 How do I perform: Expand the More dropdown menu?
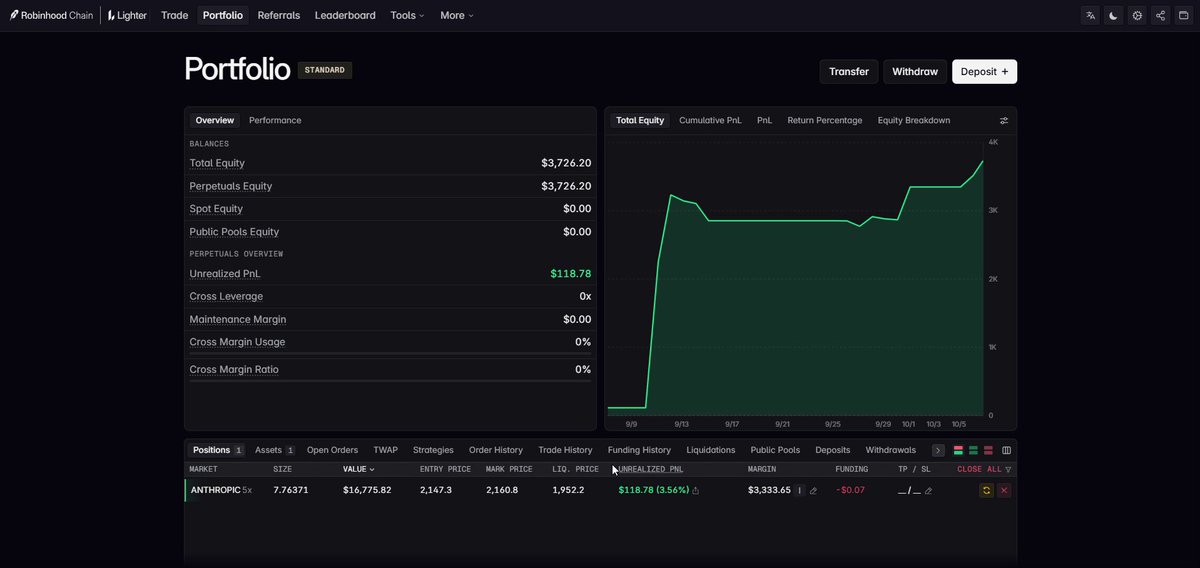tap(457, 15)
